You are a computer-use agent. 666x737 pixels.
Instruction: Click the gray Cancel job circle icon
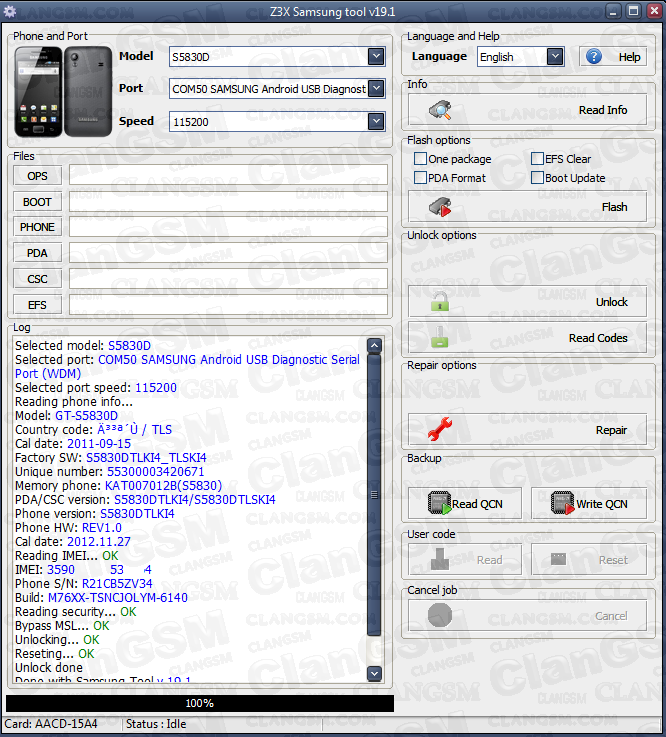pos(440,615)
